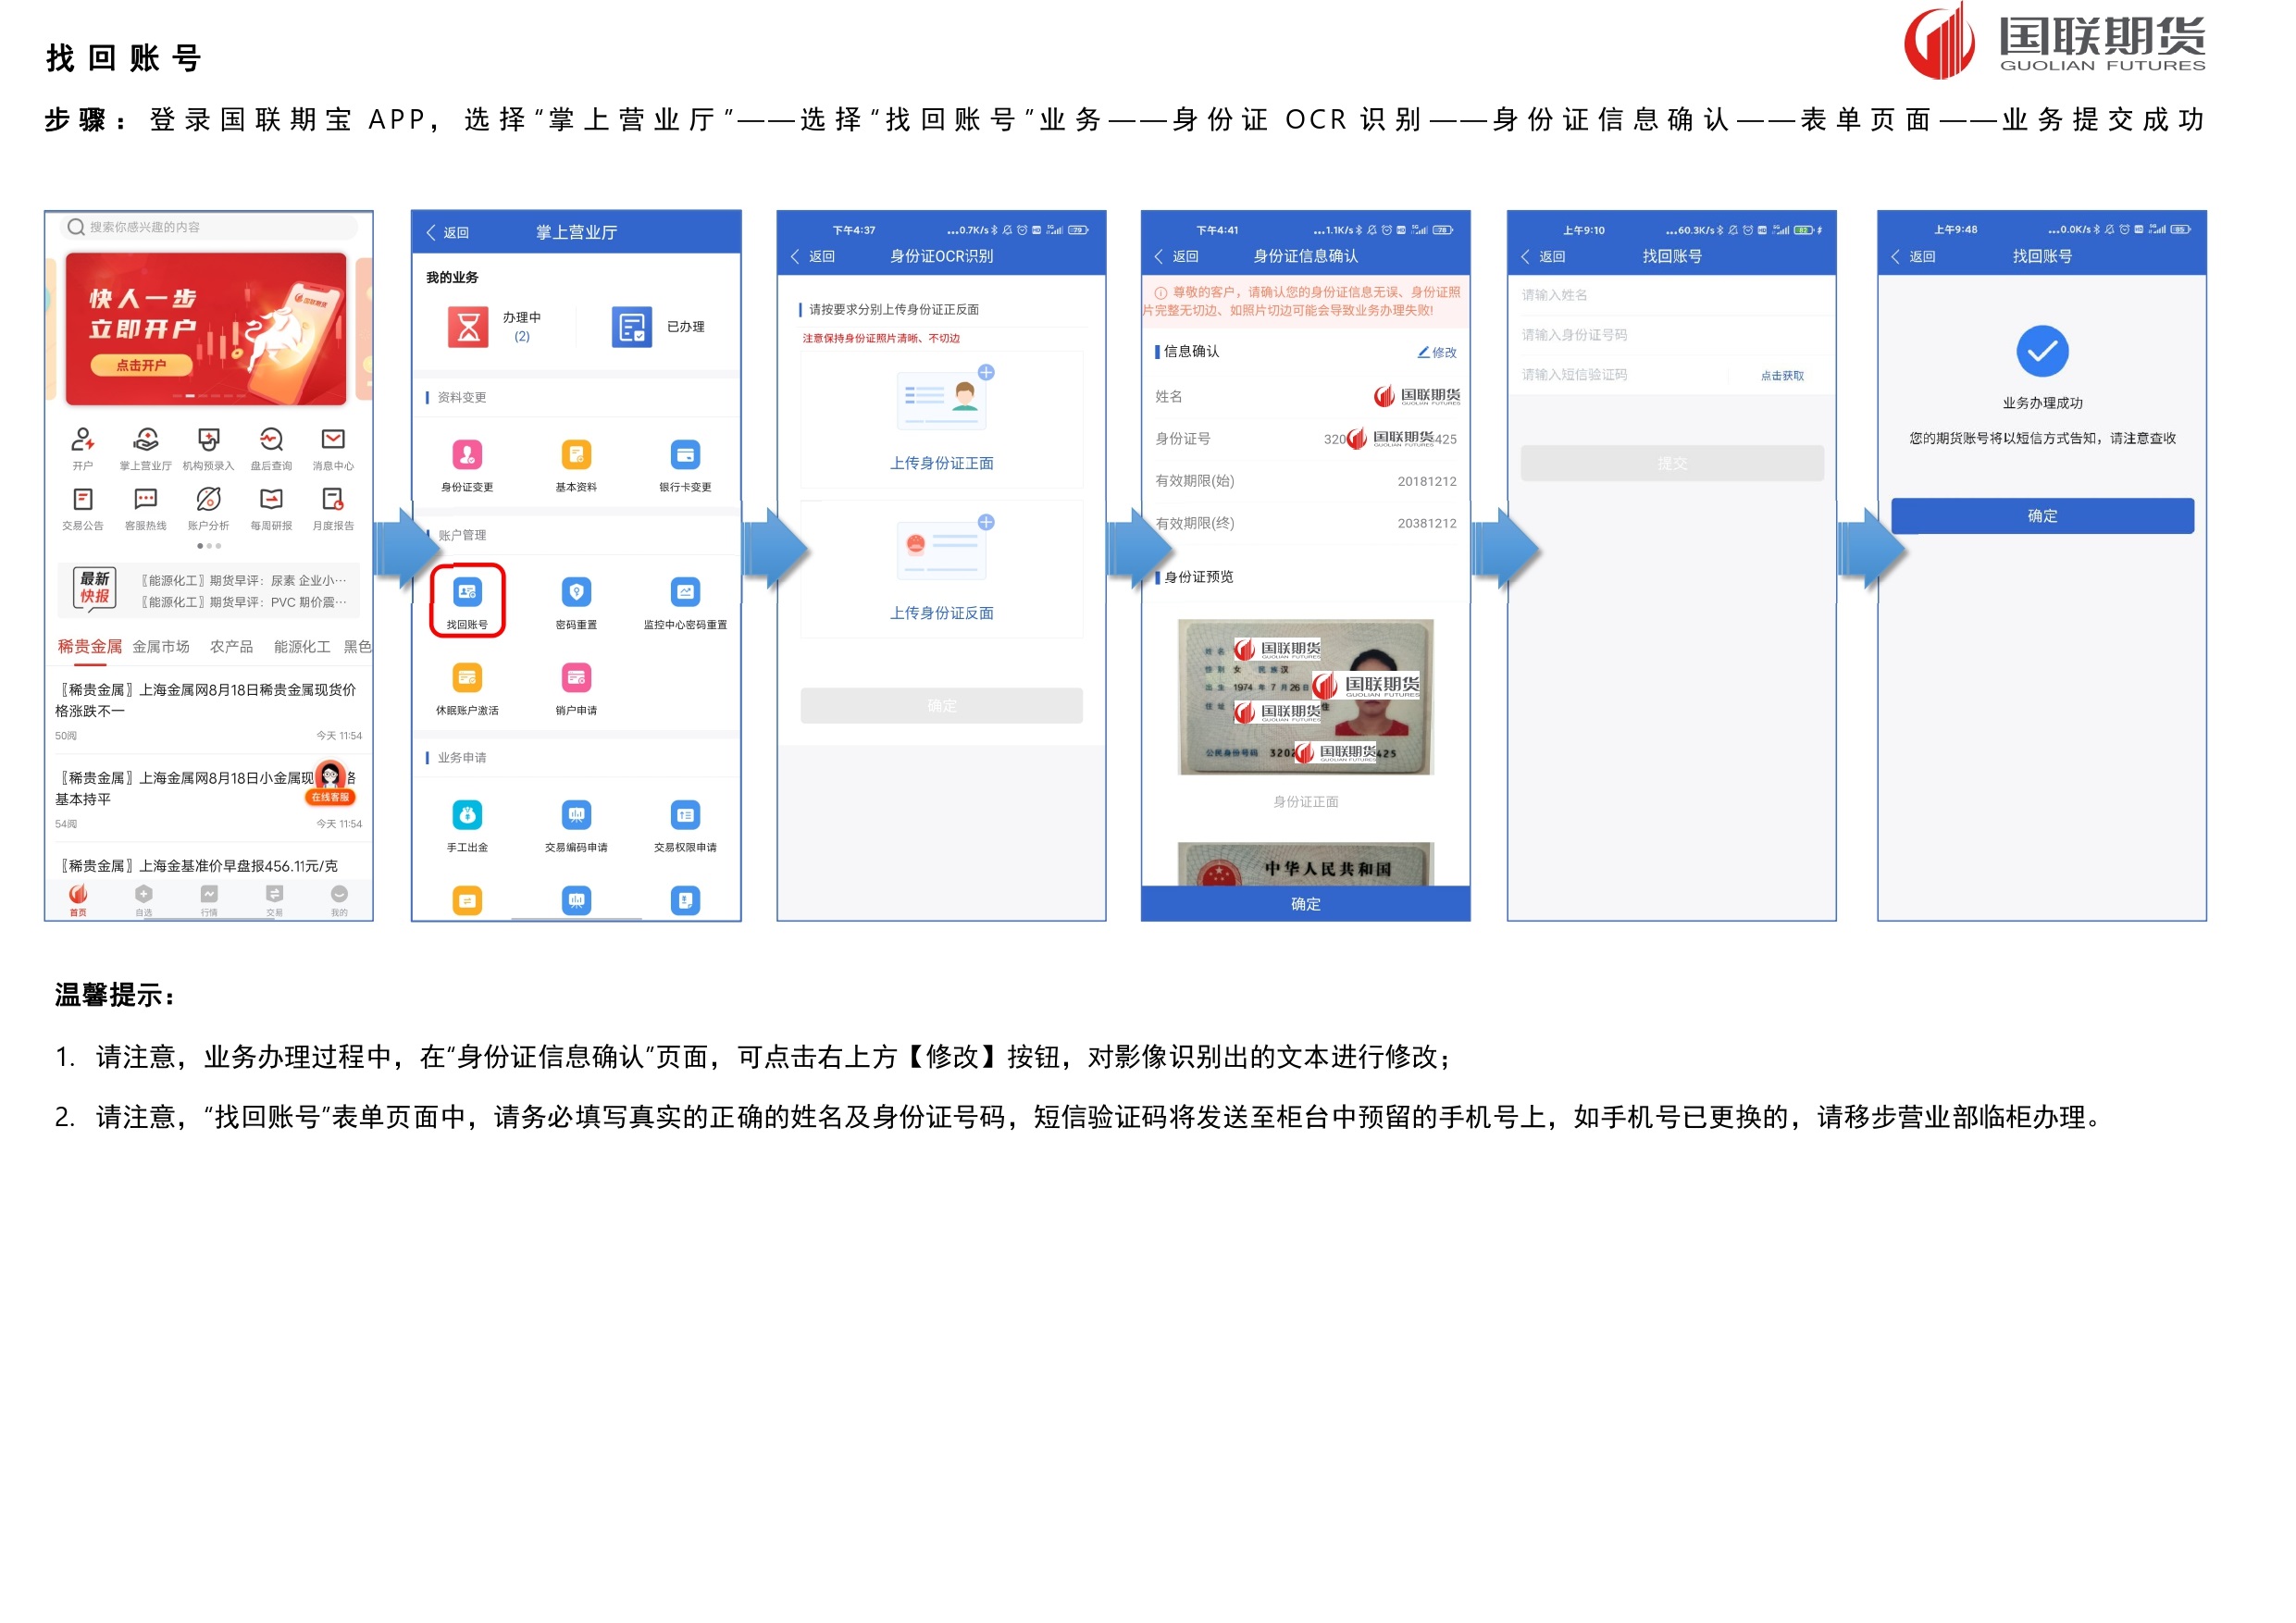Click the 身份证正面 preview image
This screenshot has width=2296, height=1623.
point(1305,697)
